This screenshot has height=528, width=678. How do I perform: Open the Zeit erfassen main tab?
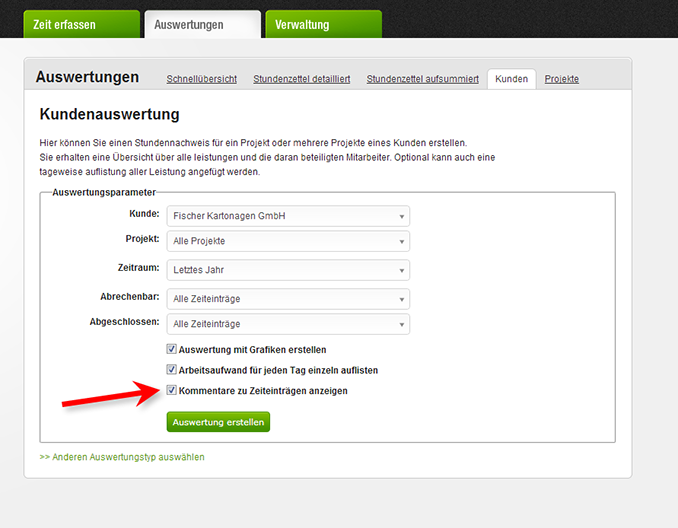click(82, 24)
